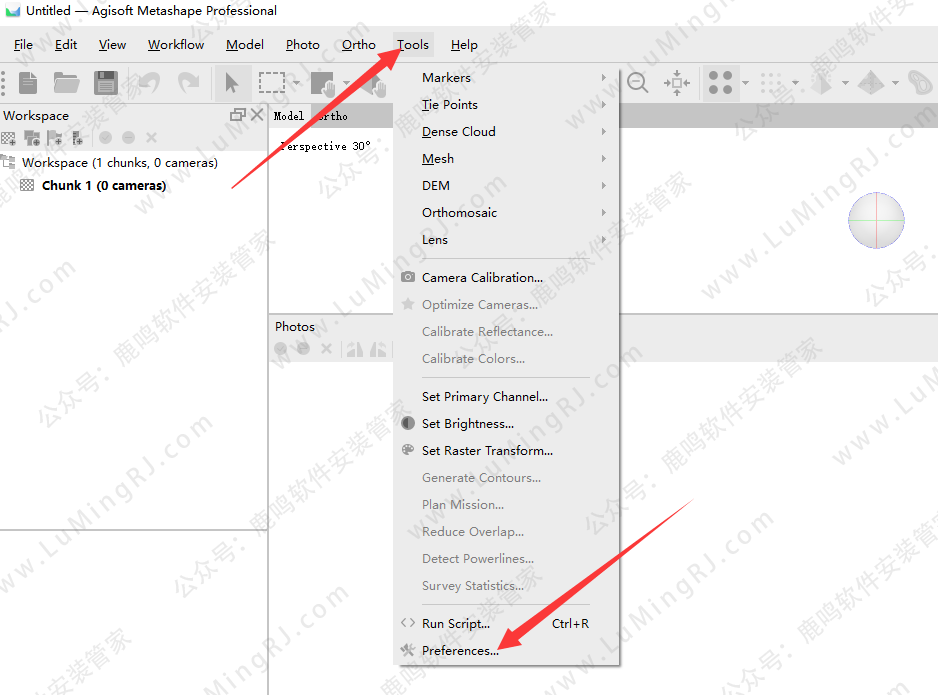
Task: Select Run Script menu item
Action: (456, 624)
